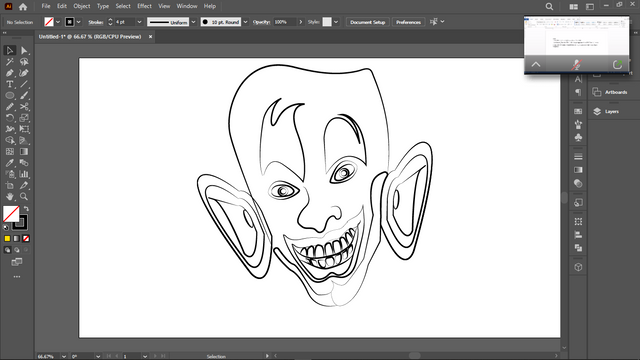Open the fill color dropdown in control bar
Screen dimensions: 640x360
pyautogui.click(x=58, y=22)
